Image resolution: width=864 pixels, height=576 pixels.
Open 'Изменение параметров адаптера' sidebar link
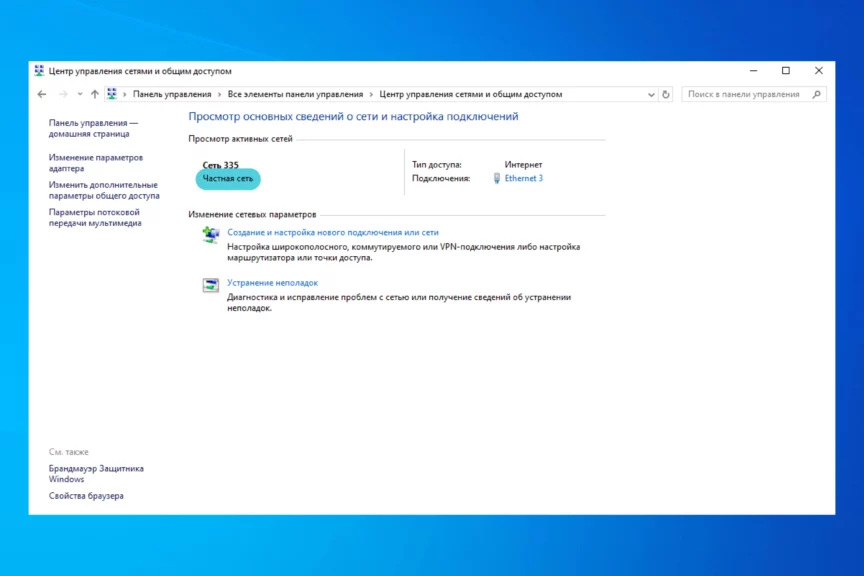(96, 163)
